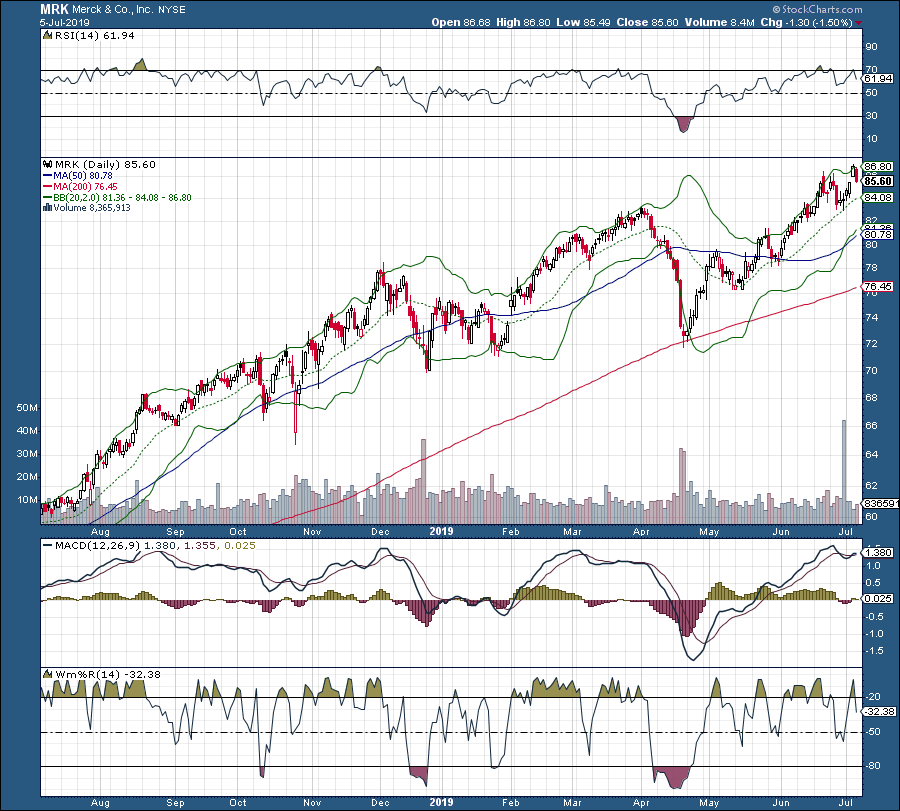
Task: Click the 'Close 85.60' header value
Action: [647, 22]
